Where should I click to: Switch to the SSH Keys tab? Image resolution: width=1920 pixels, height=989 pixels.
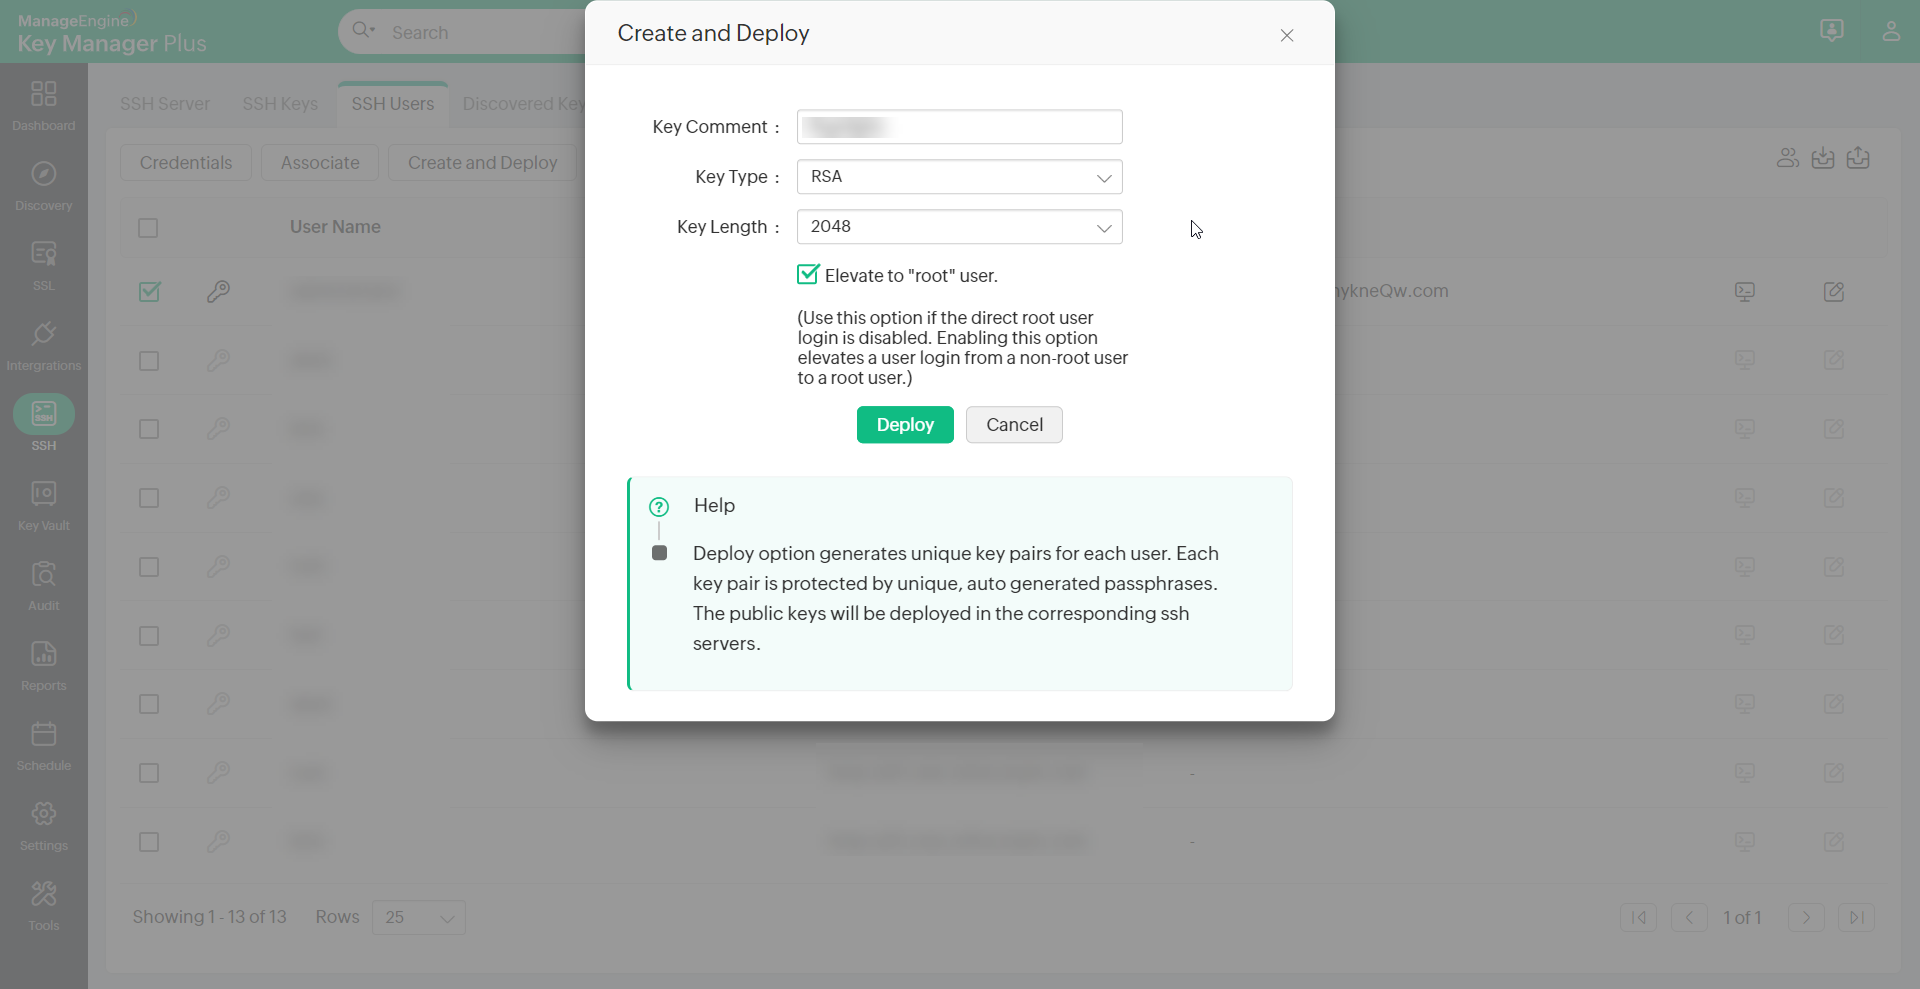[280, 103]
